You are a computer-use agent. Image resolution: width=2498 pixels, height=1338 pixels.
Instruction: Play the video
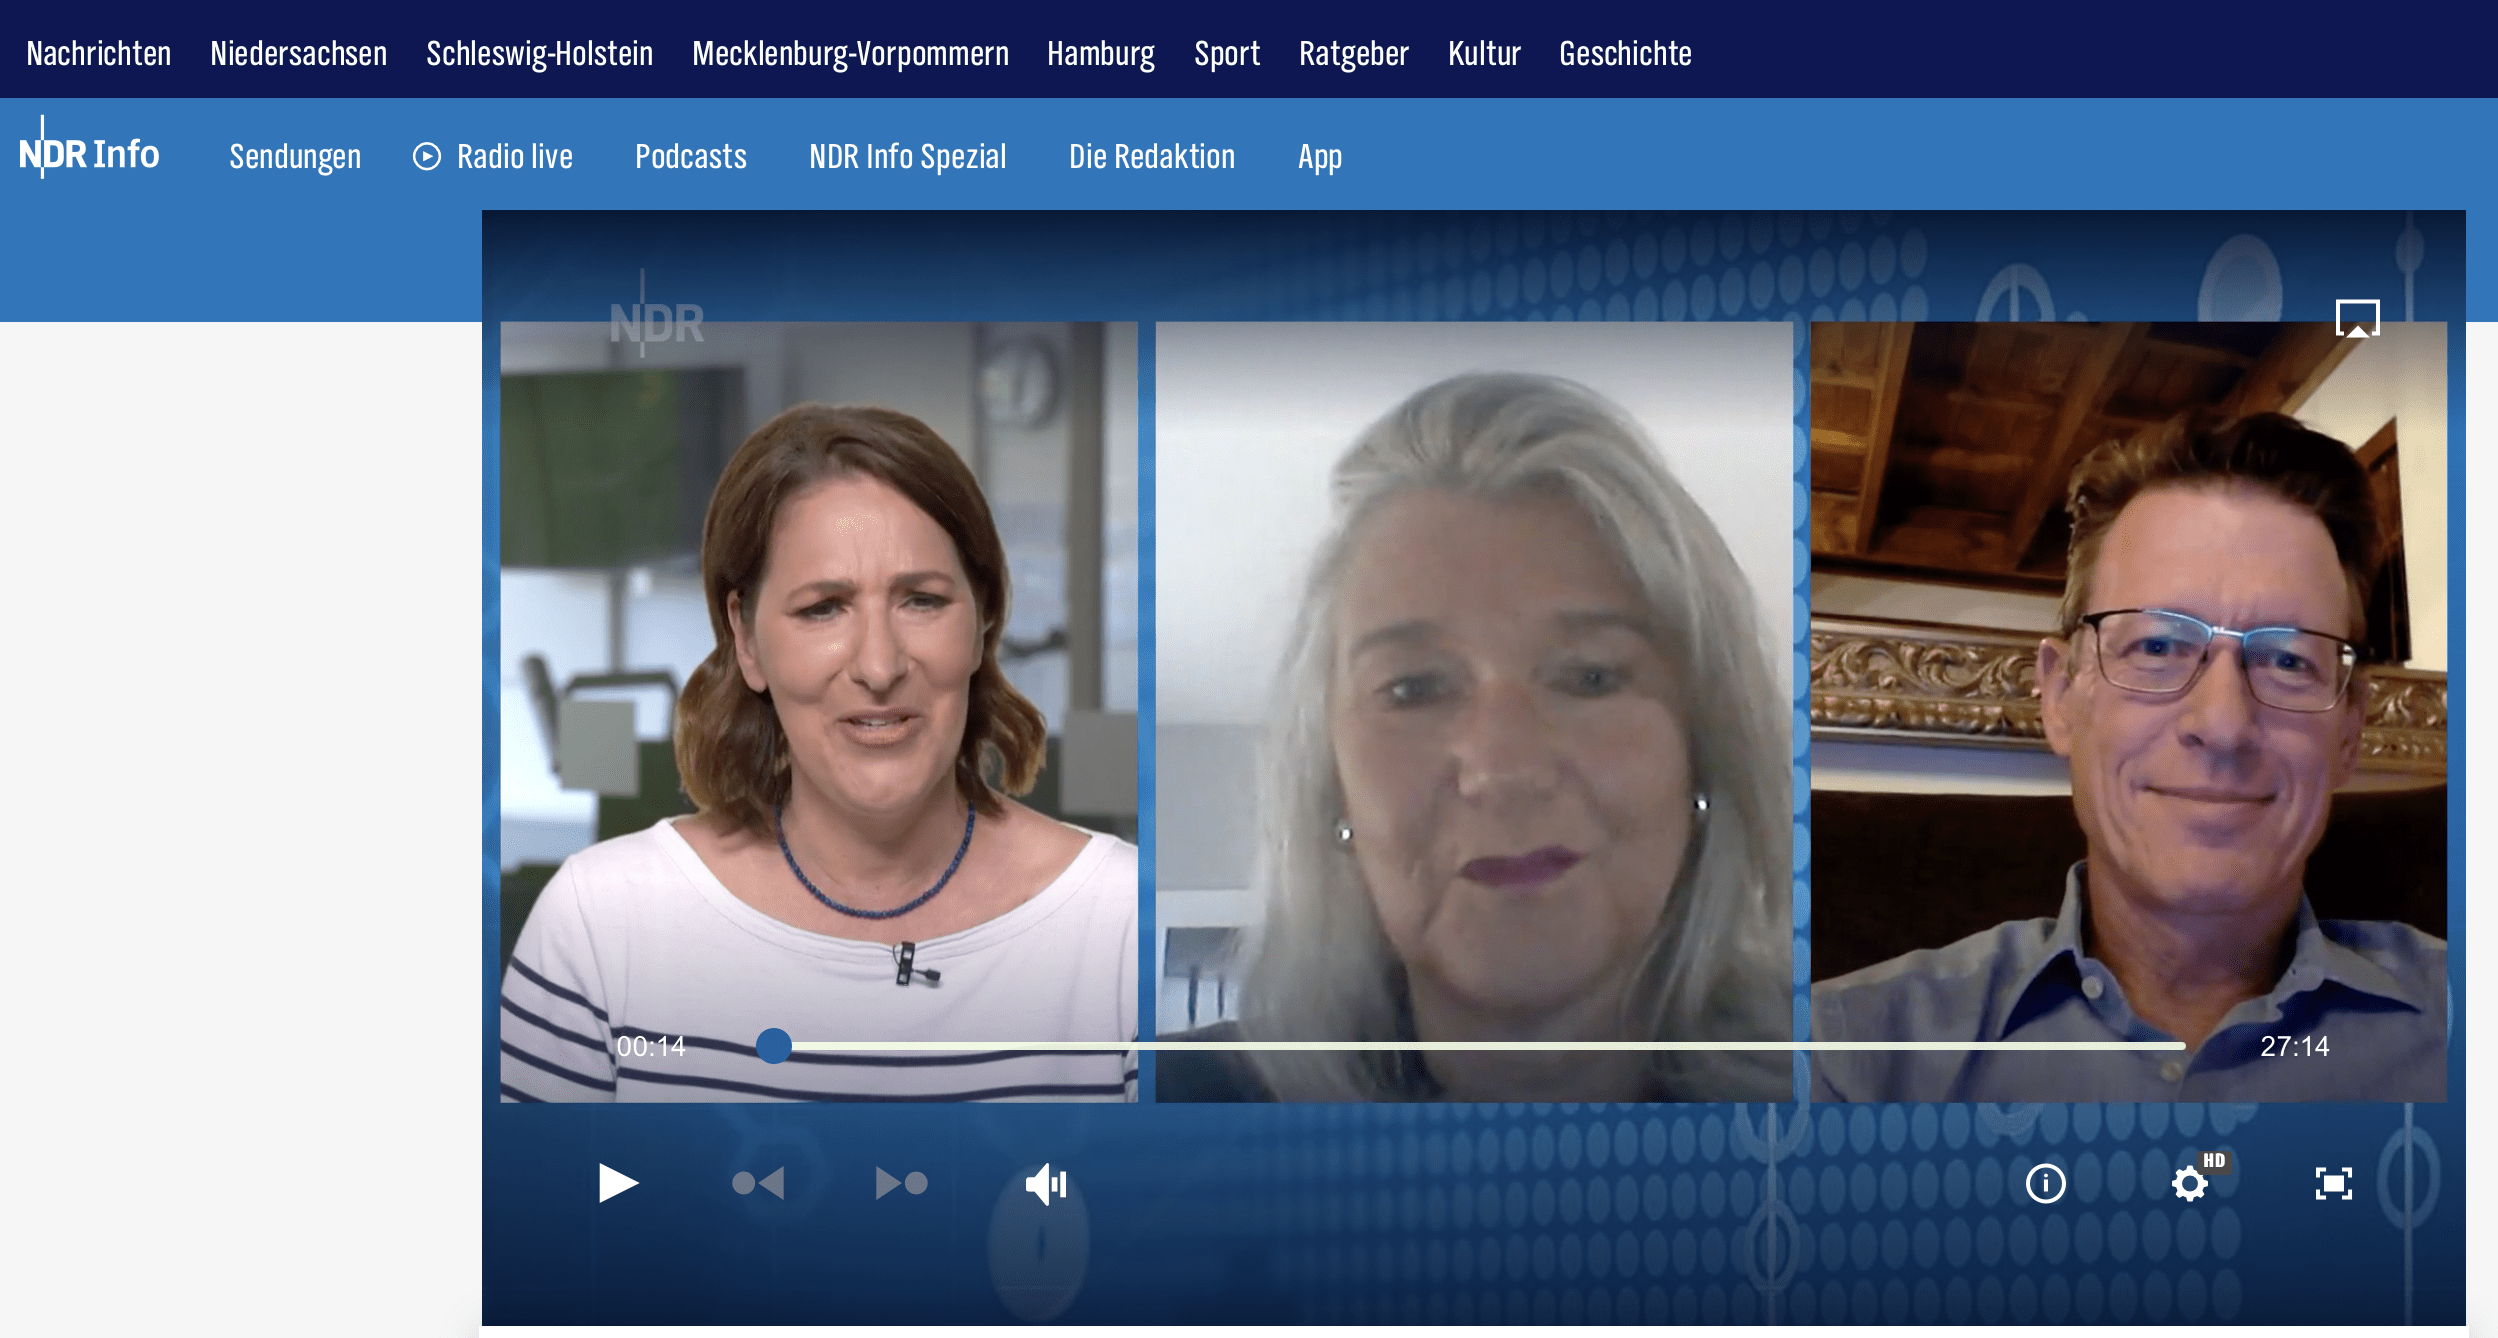pyautogui.click(x=618, y=1184)
